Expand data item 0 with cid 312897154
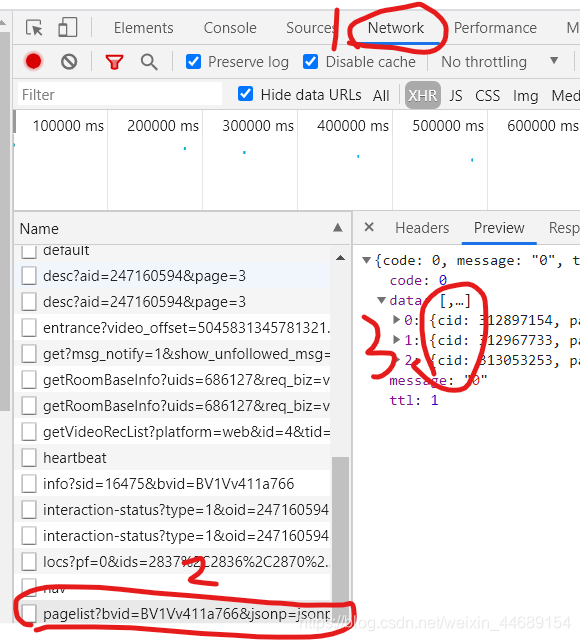580x641 pixels. (x=396, y=320)
